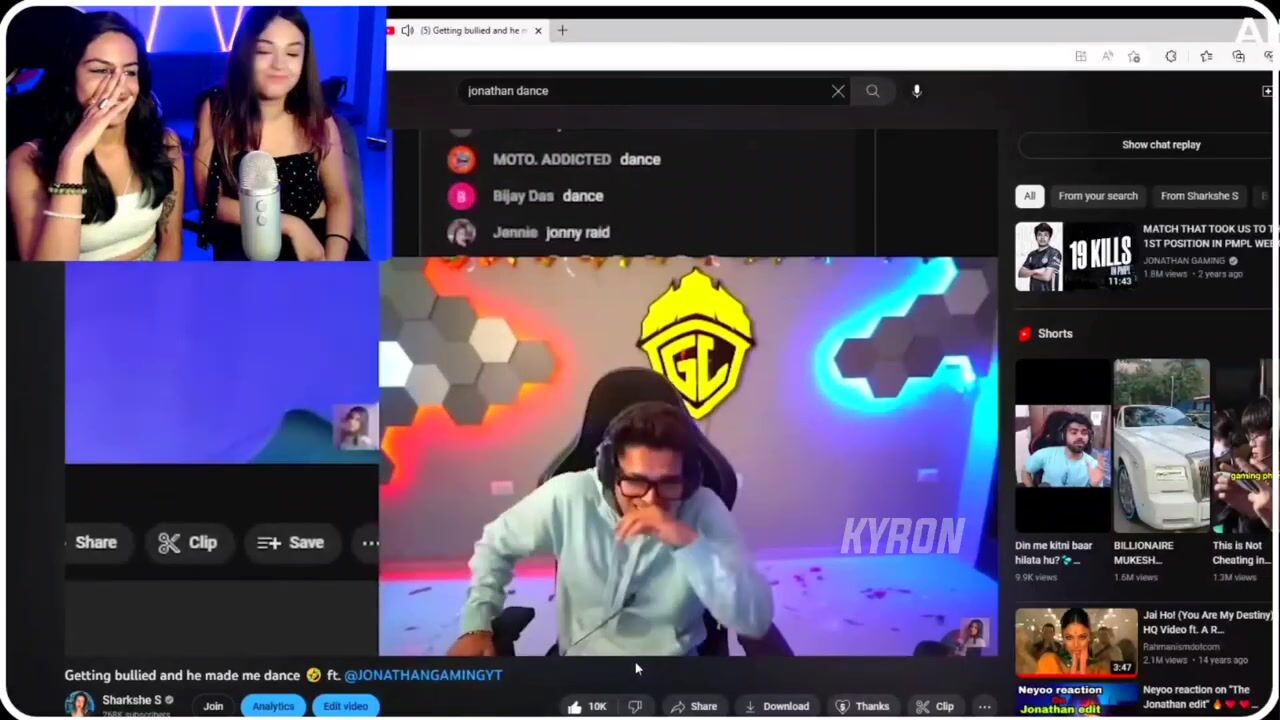Expand Show chat replay panel
Screen dimensions: 1280x720
[x=1160, y=145]
